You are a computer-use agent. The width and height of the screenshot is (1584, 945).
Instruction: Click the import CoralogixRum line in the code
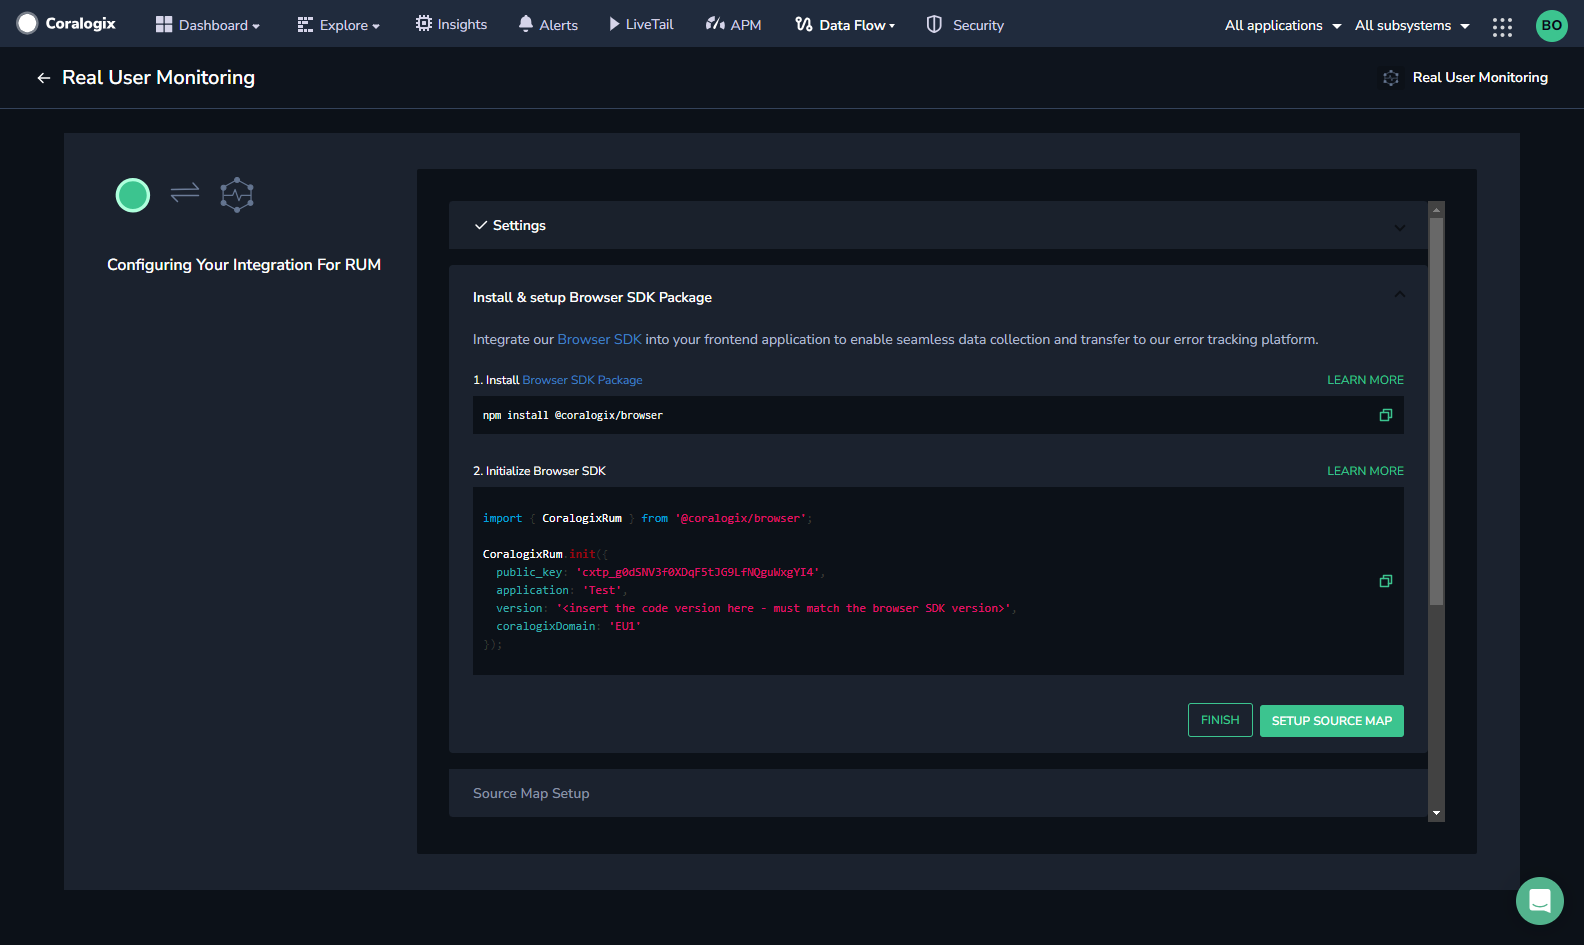(647, 518)
